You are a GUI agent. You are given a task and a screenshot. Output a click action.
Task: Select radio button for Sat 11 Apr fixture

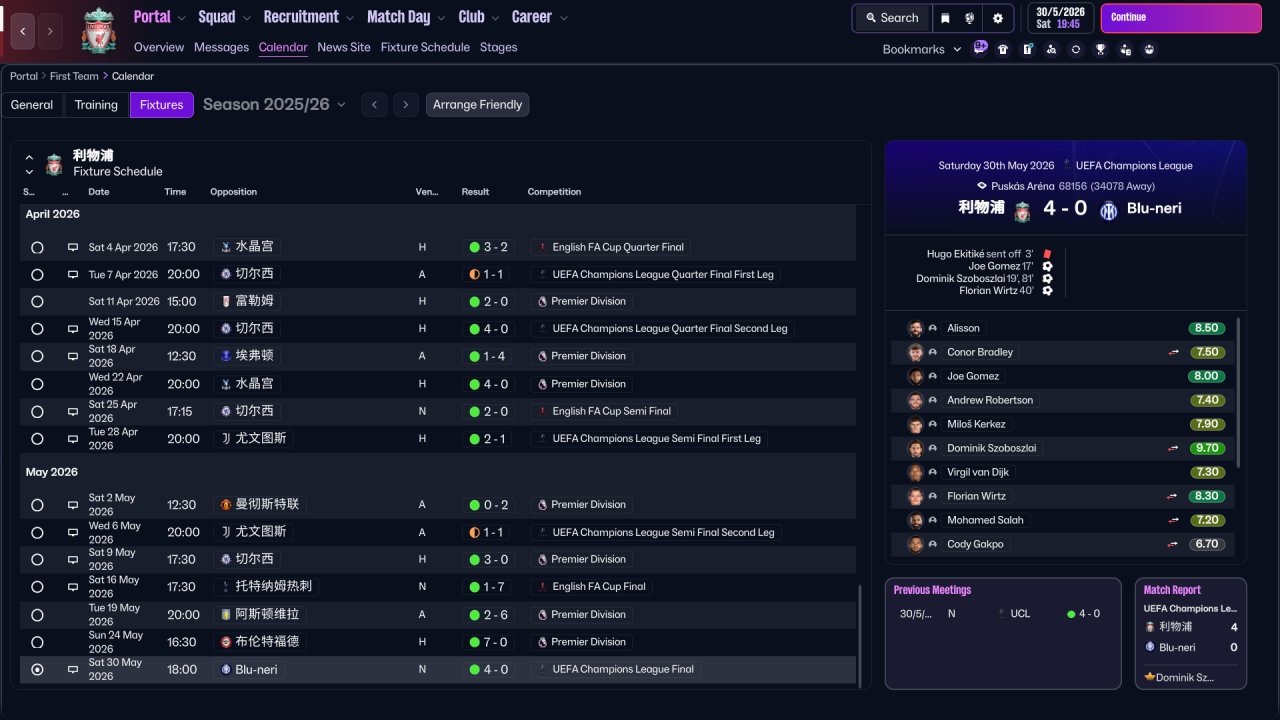[37, 301]
